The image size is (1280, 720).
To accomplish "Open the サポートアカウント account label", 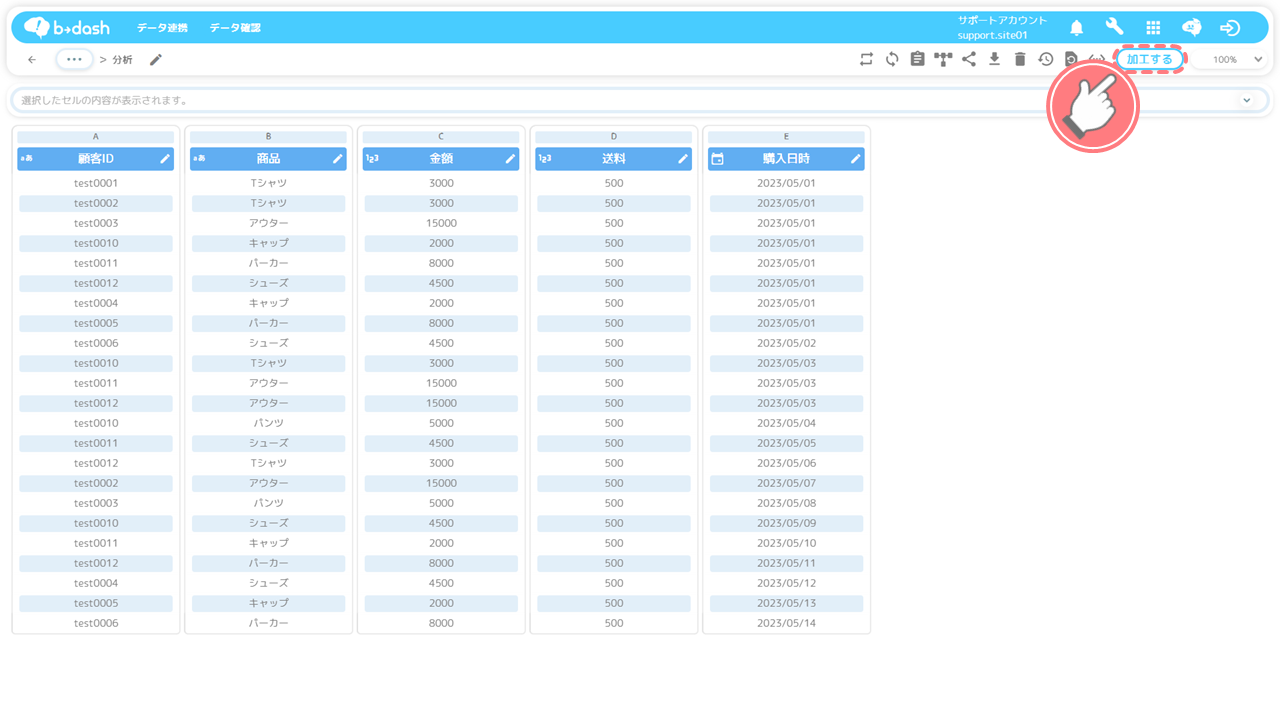I will [1002, 20].
